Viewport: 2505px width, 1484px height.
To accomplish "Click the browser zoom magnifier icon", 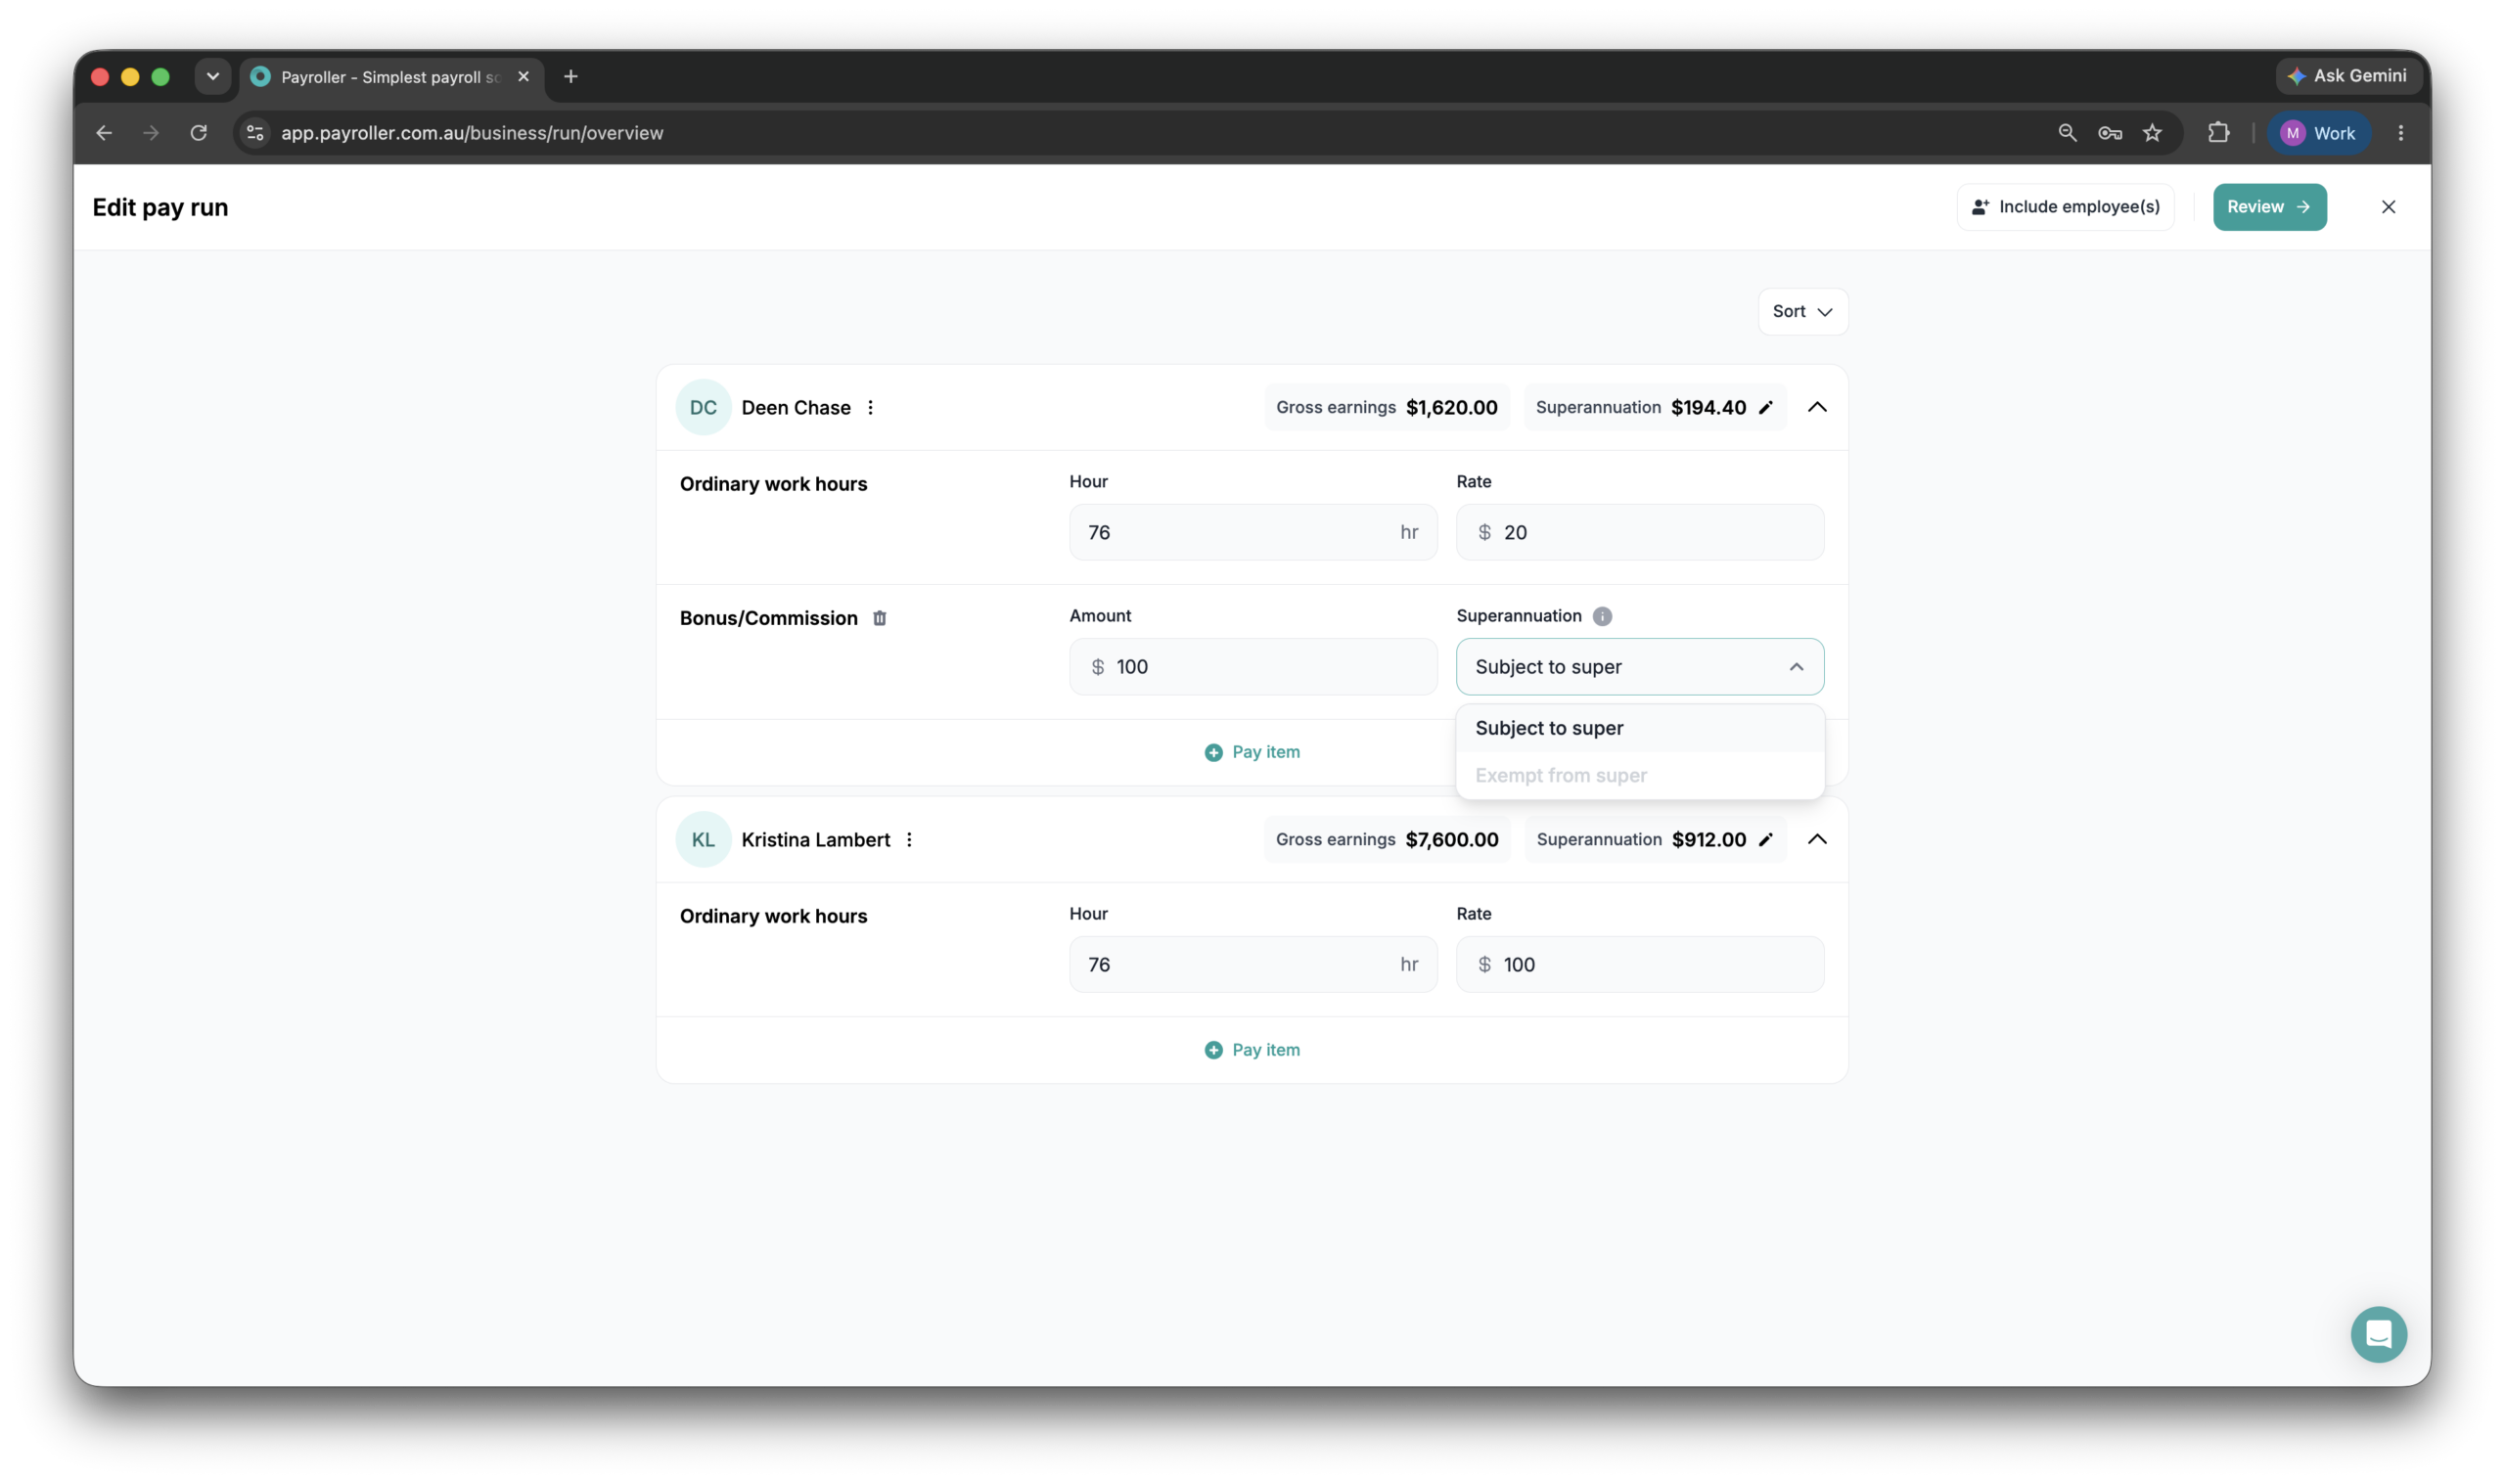I will tap(2067, 133).
